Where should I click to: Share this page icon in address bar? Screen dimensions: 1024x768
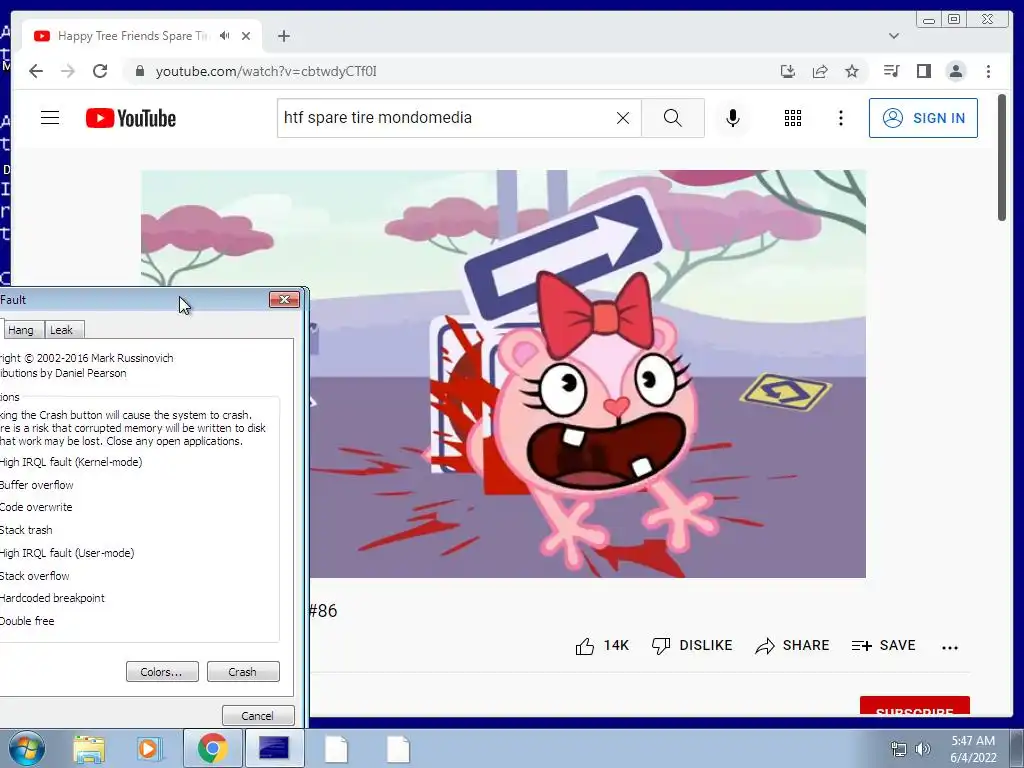click(x=820, y=71)
